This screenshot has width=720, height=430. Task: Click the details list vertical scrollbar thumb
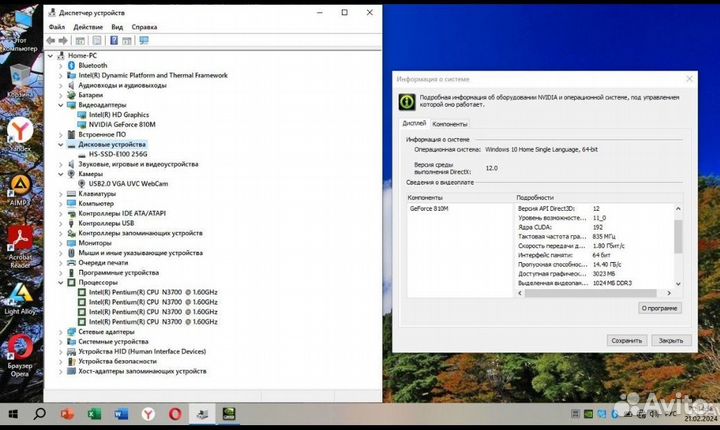tap(678, 236)
